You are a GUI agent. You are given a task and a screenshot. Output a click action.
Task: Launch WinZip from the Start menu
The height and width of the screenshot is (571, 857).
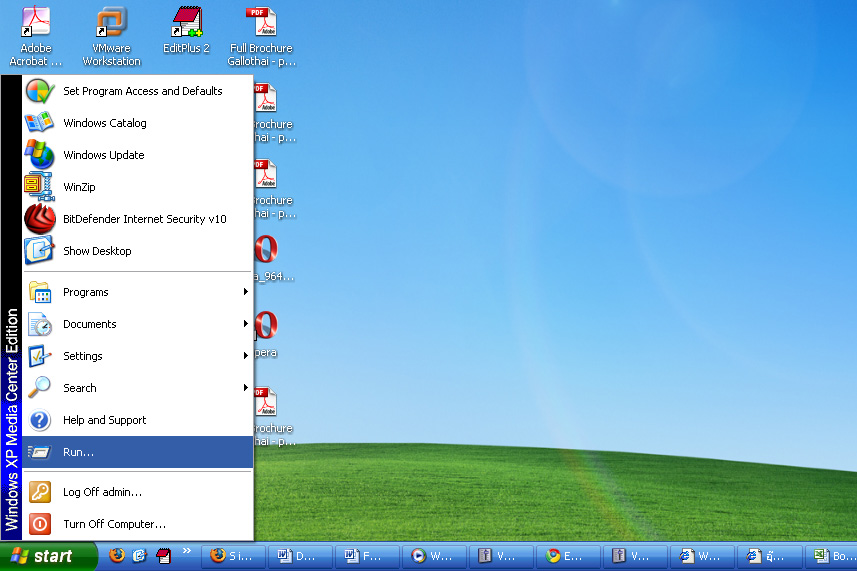coord(138,187)
